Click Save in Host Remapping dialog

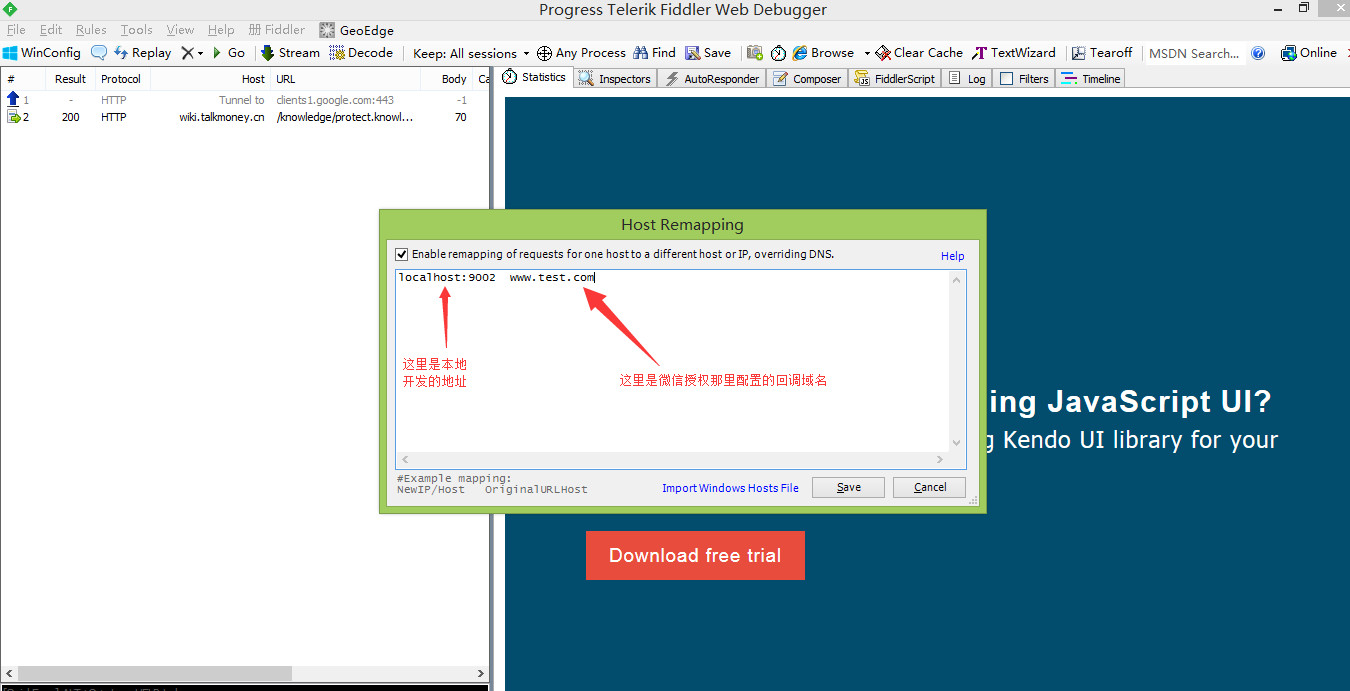(x=849, y=487)
